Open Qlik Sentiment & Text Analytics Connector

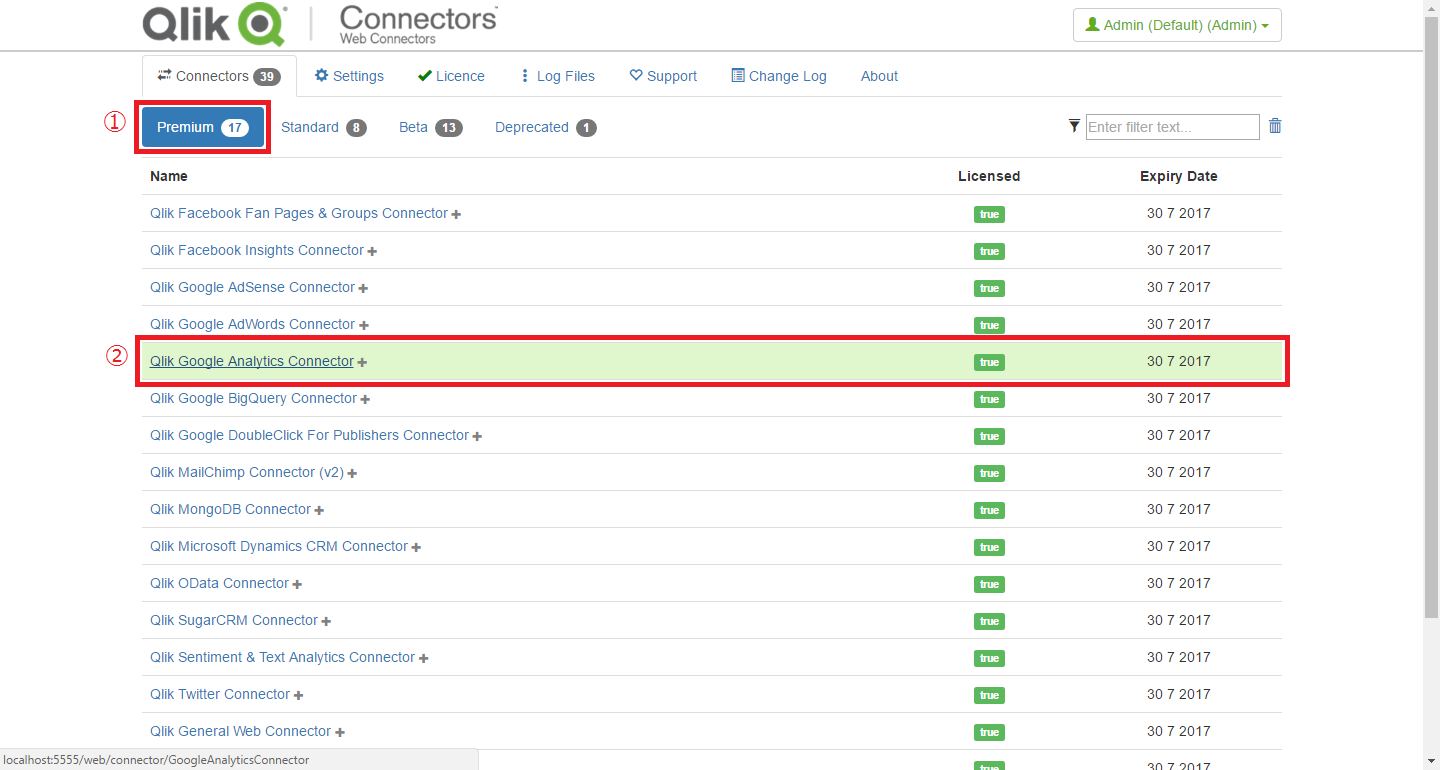pos(282,657)
